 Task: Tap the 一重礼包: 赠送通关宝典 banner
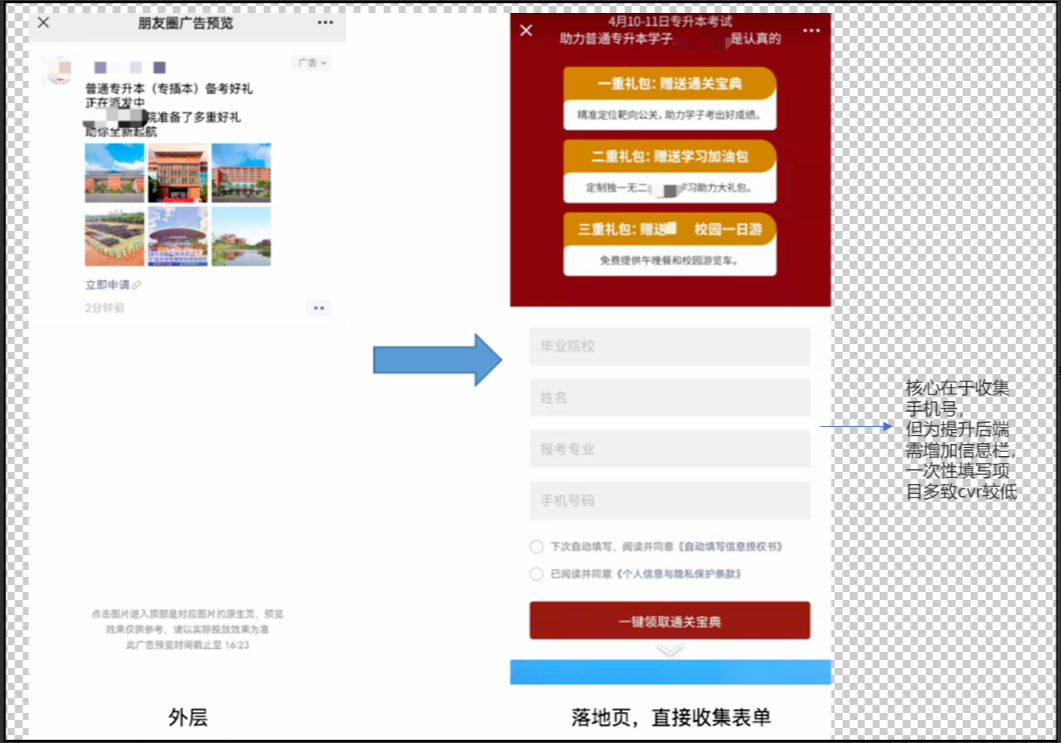tap(669, 84)
